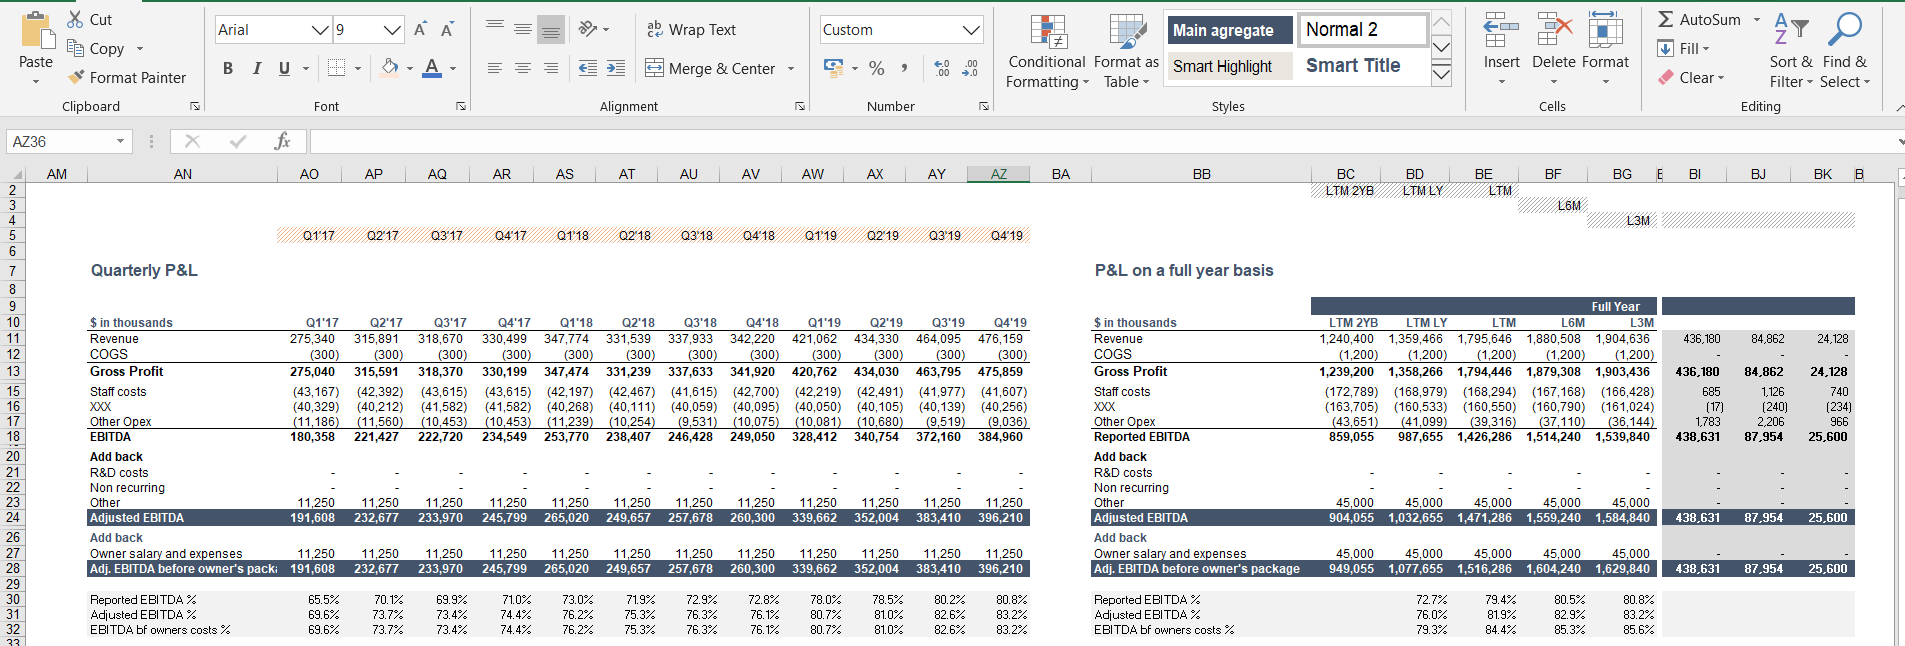
Task: Apply cell borders icon
Action: 336,68
